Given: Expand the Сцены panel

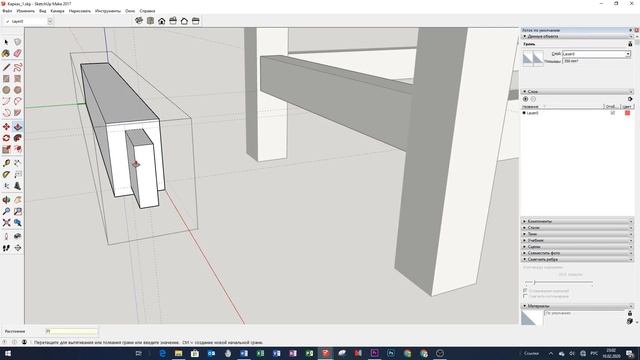Looking at the screenshot, I should pyautogui.click(x=577, y=247).
